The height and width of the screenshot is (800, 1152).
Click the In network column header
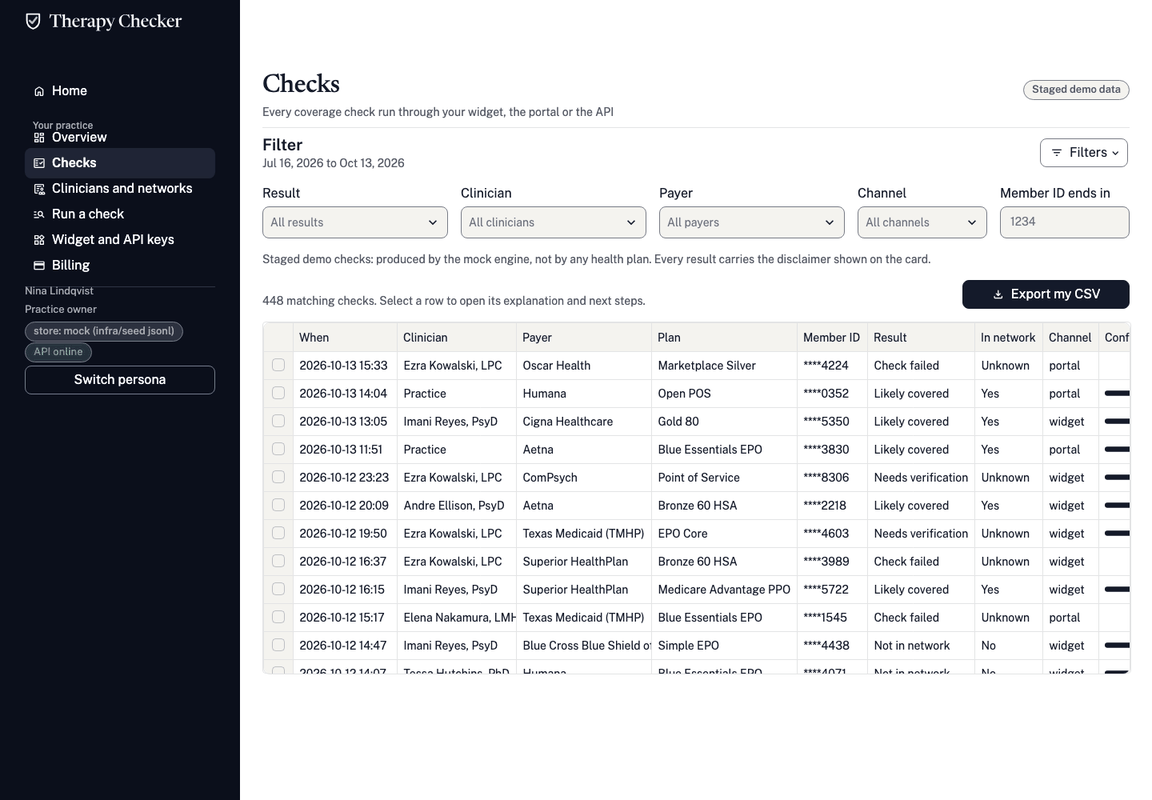[x=1008, y=338]
